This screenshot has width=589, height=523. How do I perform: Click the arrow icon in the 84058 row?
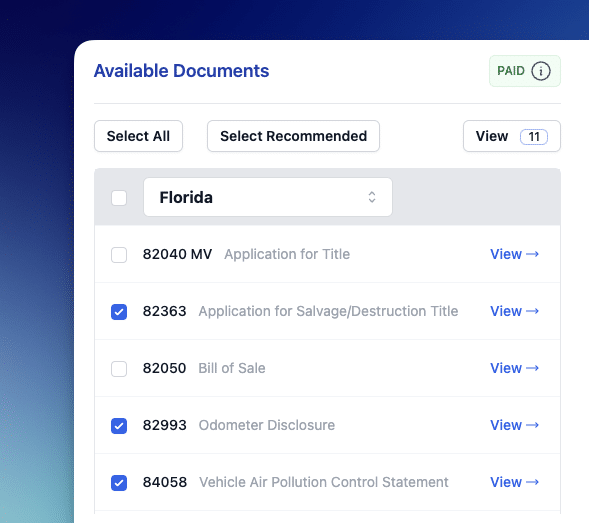(532, 482)
